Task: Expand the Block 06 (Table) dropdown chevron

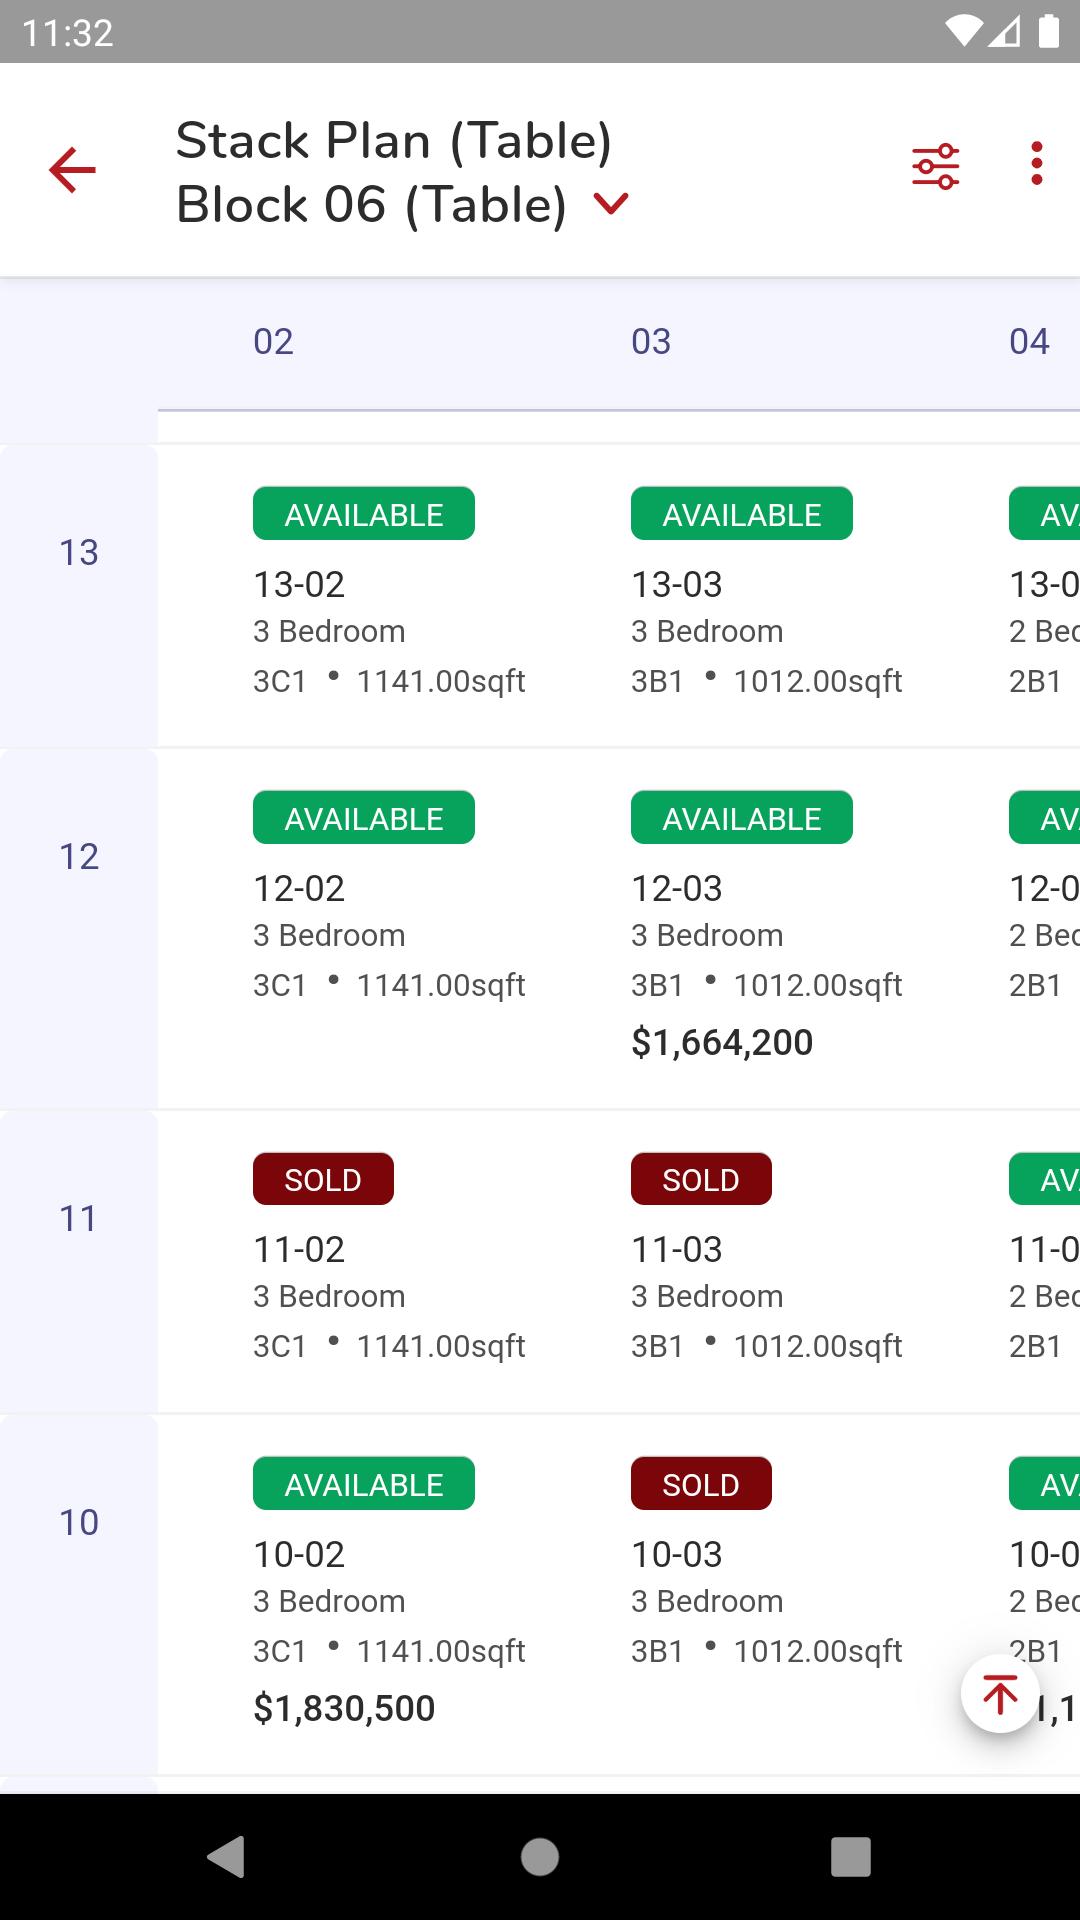Action: click(611, 204)
